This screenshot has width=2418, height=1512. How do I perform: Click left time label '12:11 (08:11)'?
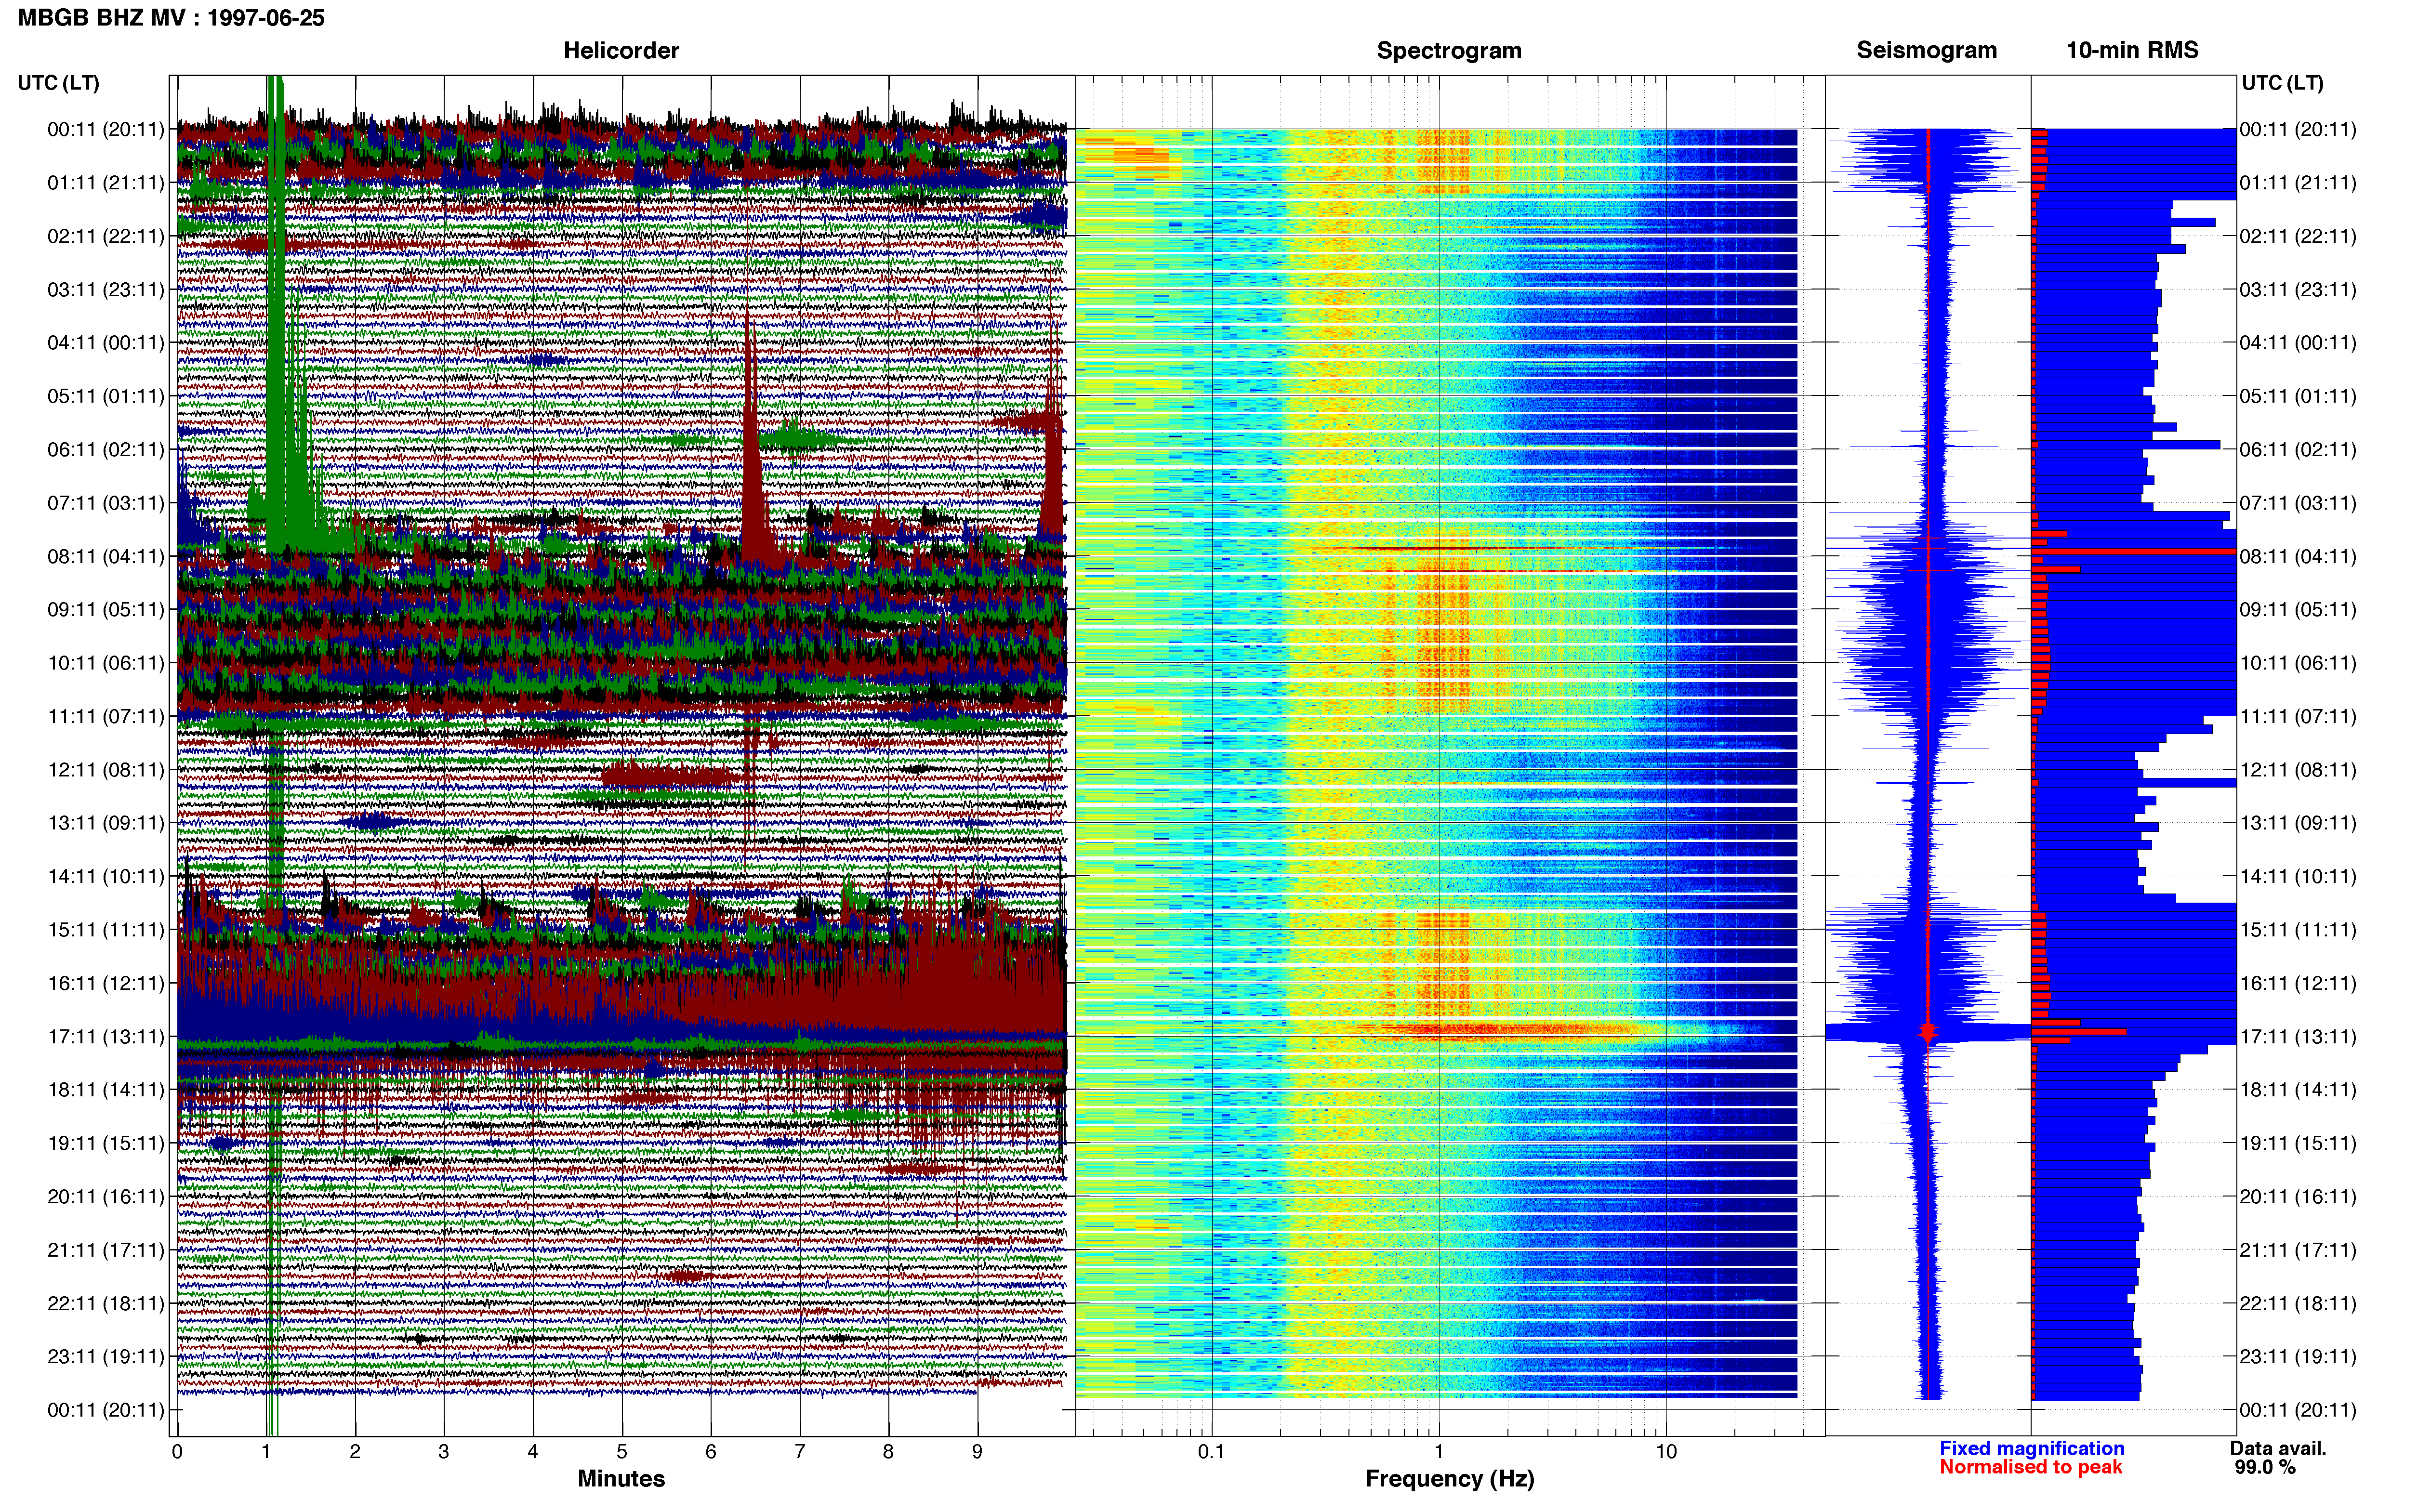[x=105, y=770]
